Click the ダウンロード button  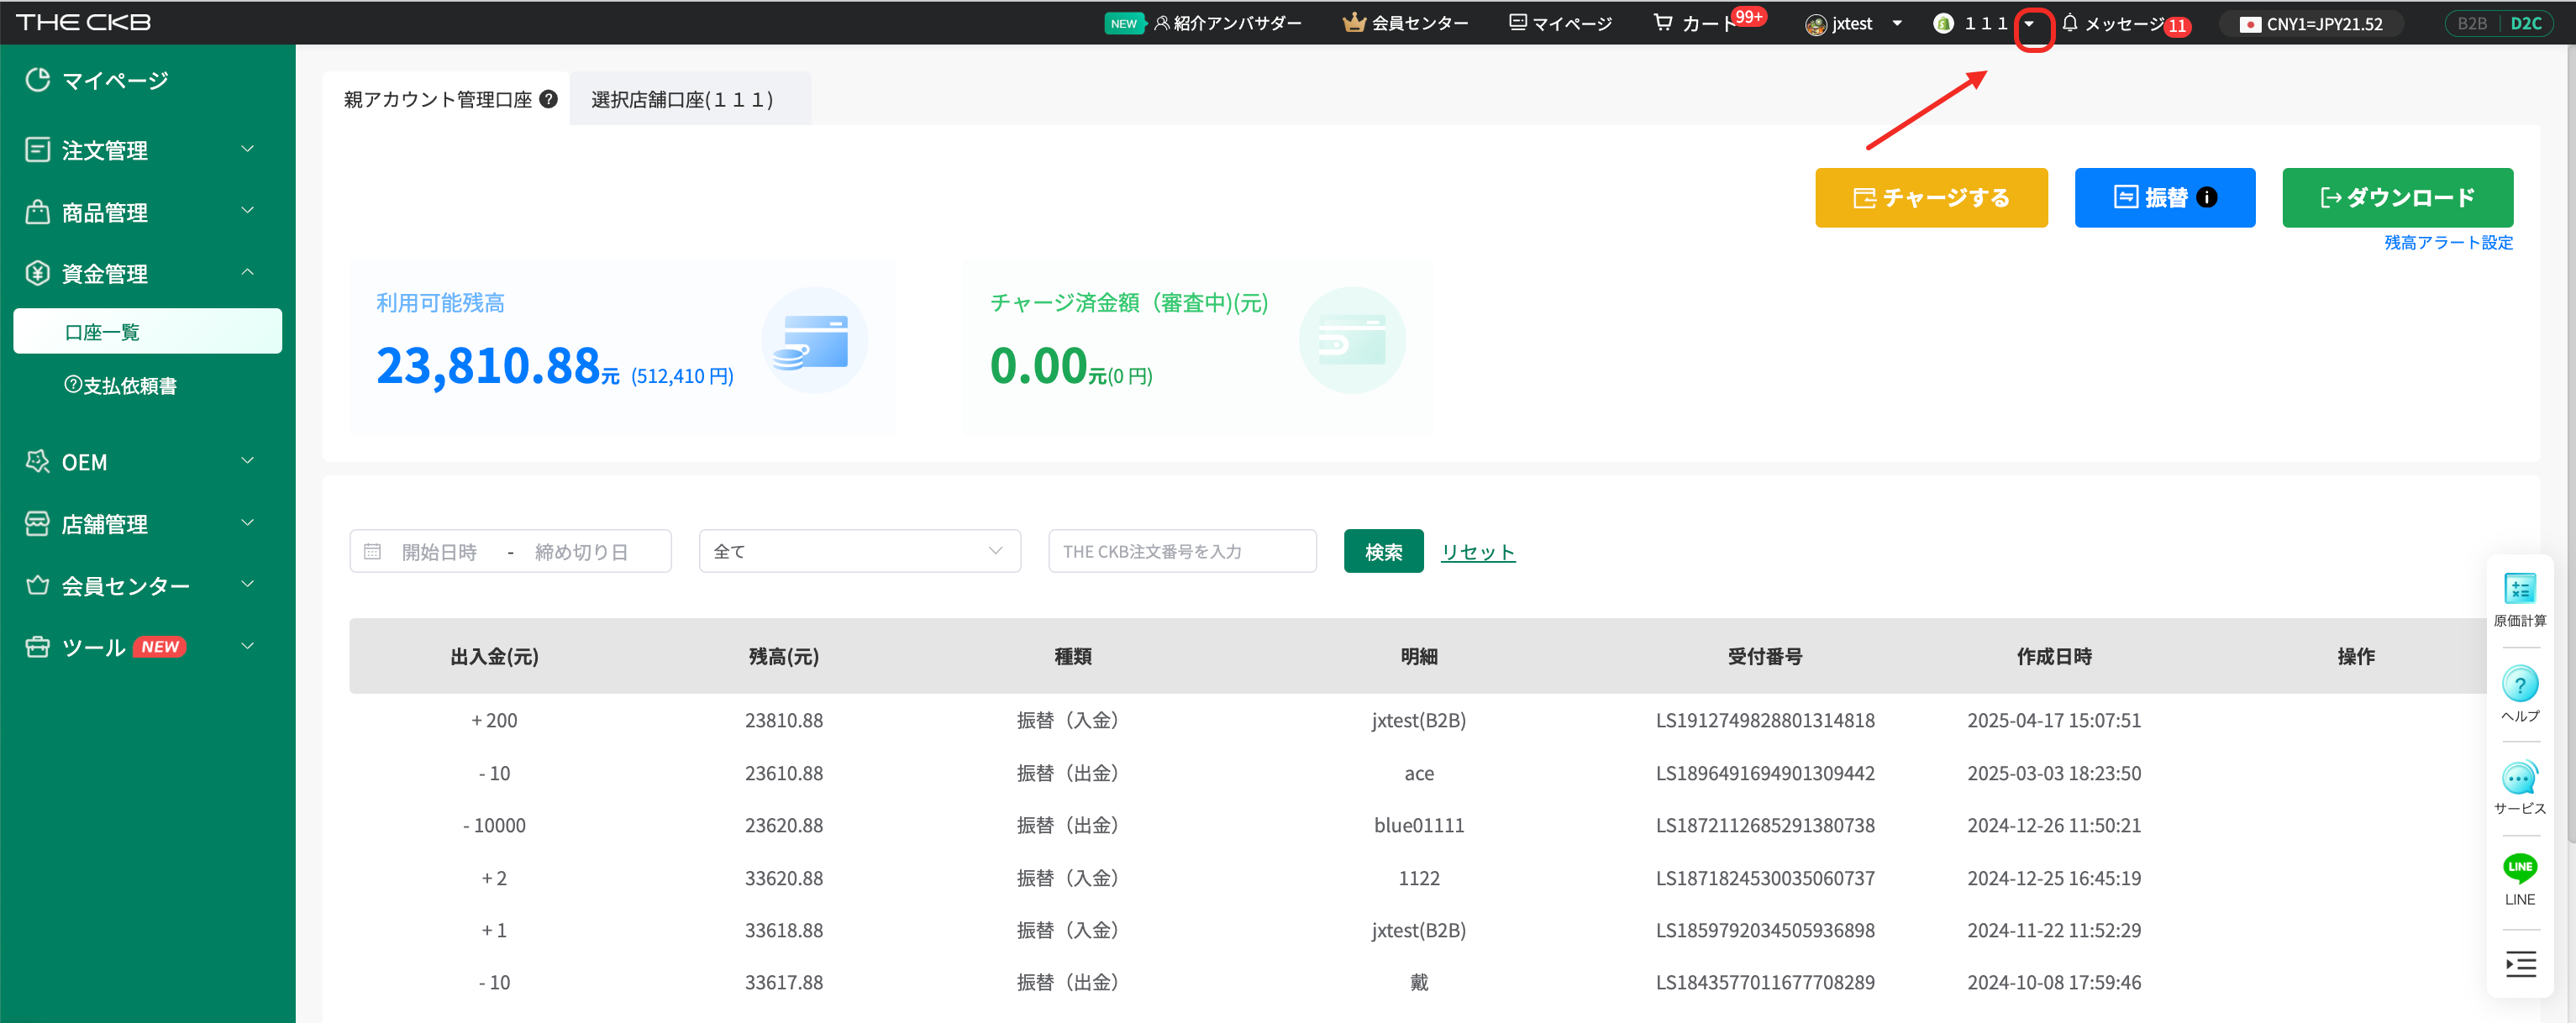pos(2396,197)
